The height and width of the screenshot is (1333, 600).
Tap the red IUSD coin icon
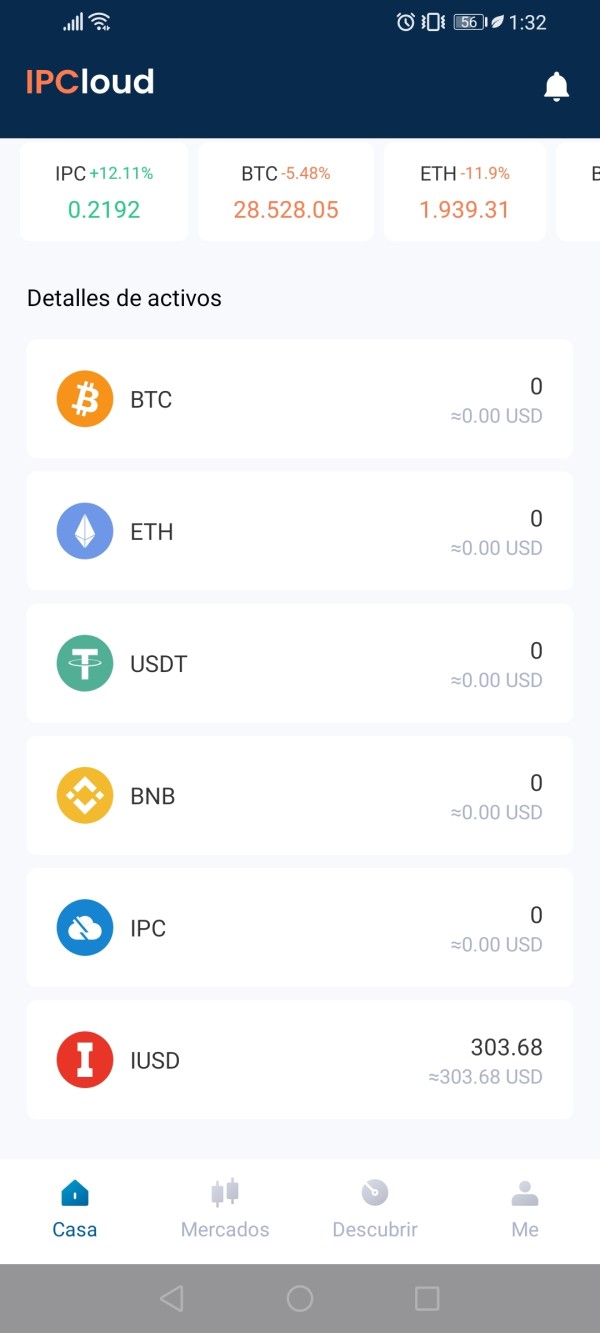tap(85, 1059)
